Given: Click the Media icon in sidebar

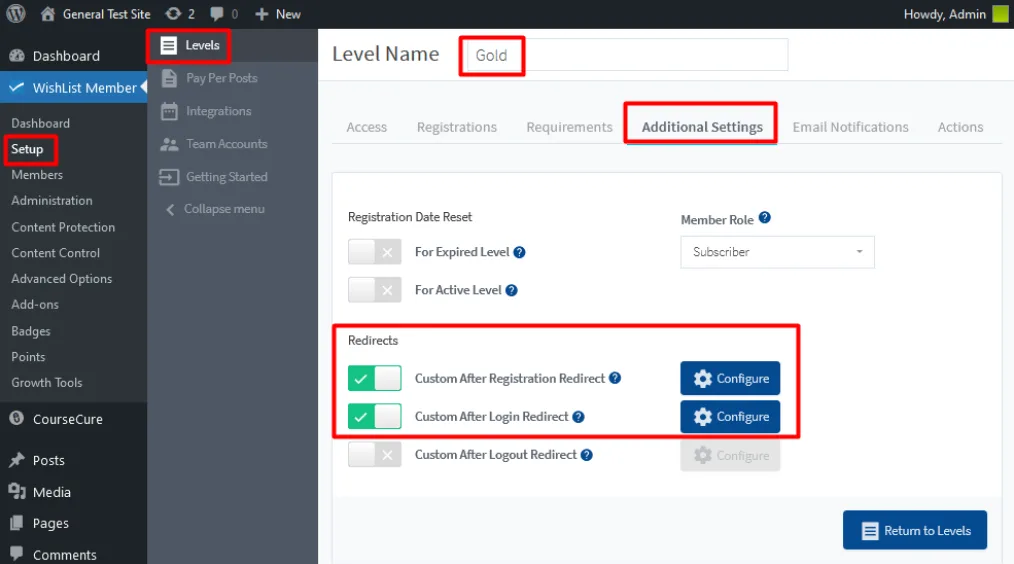Looking at the screenshot, I should (17, 492).
